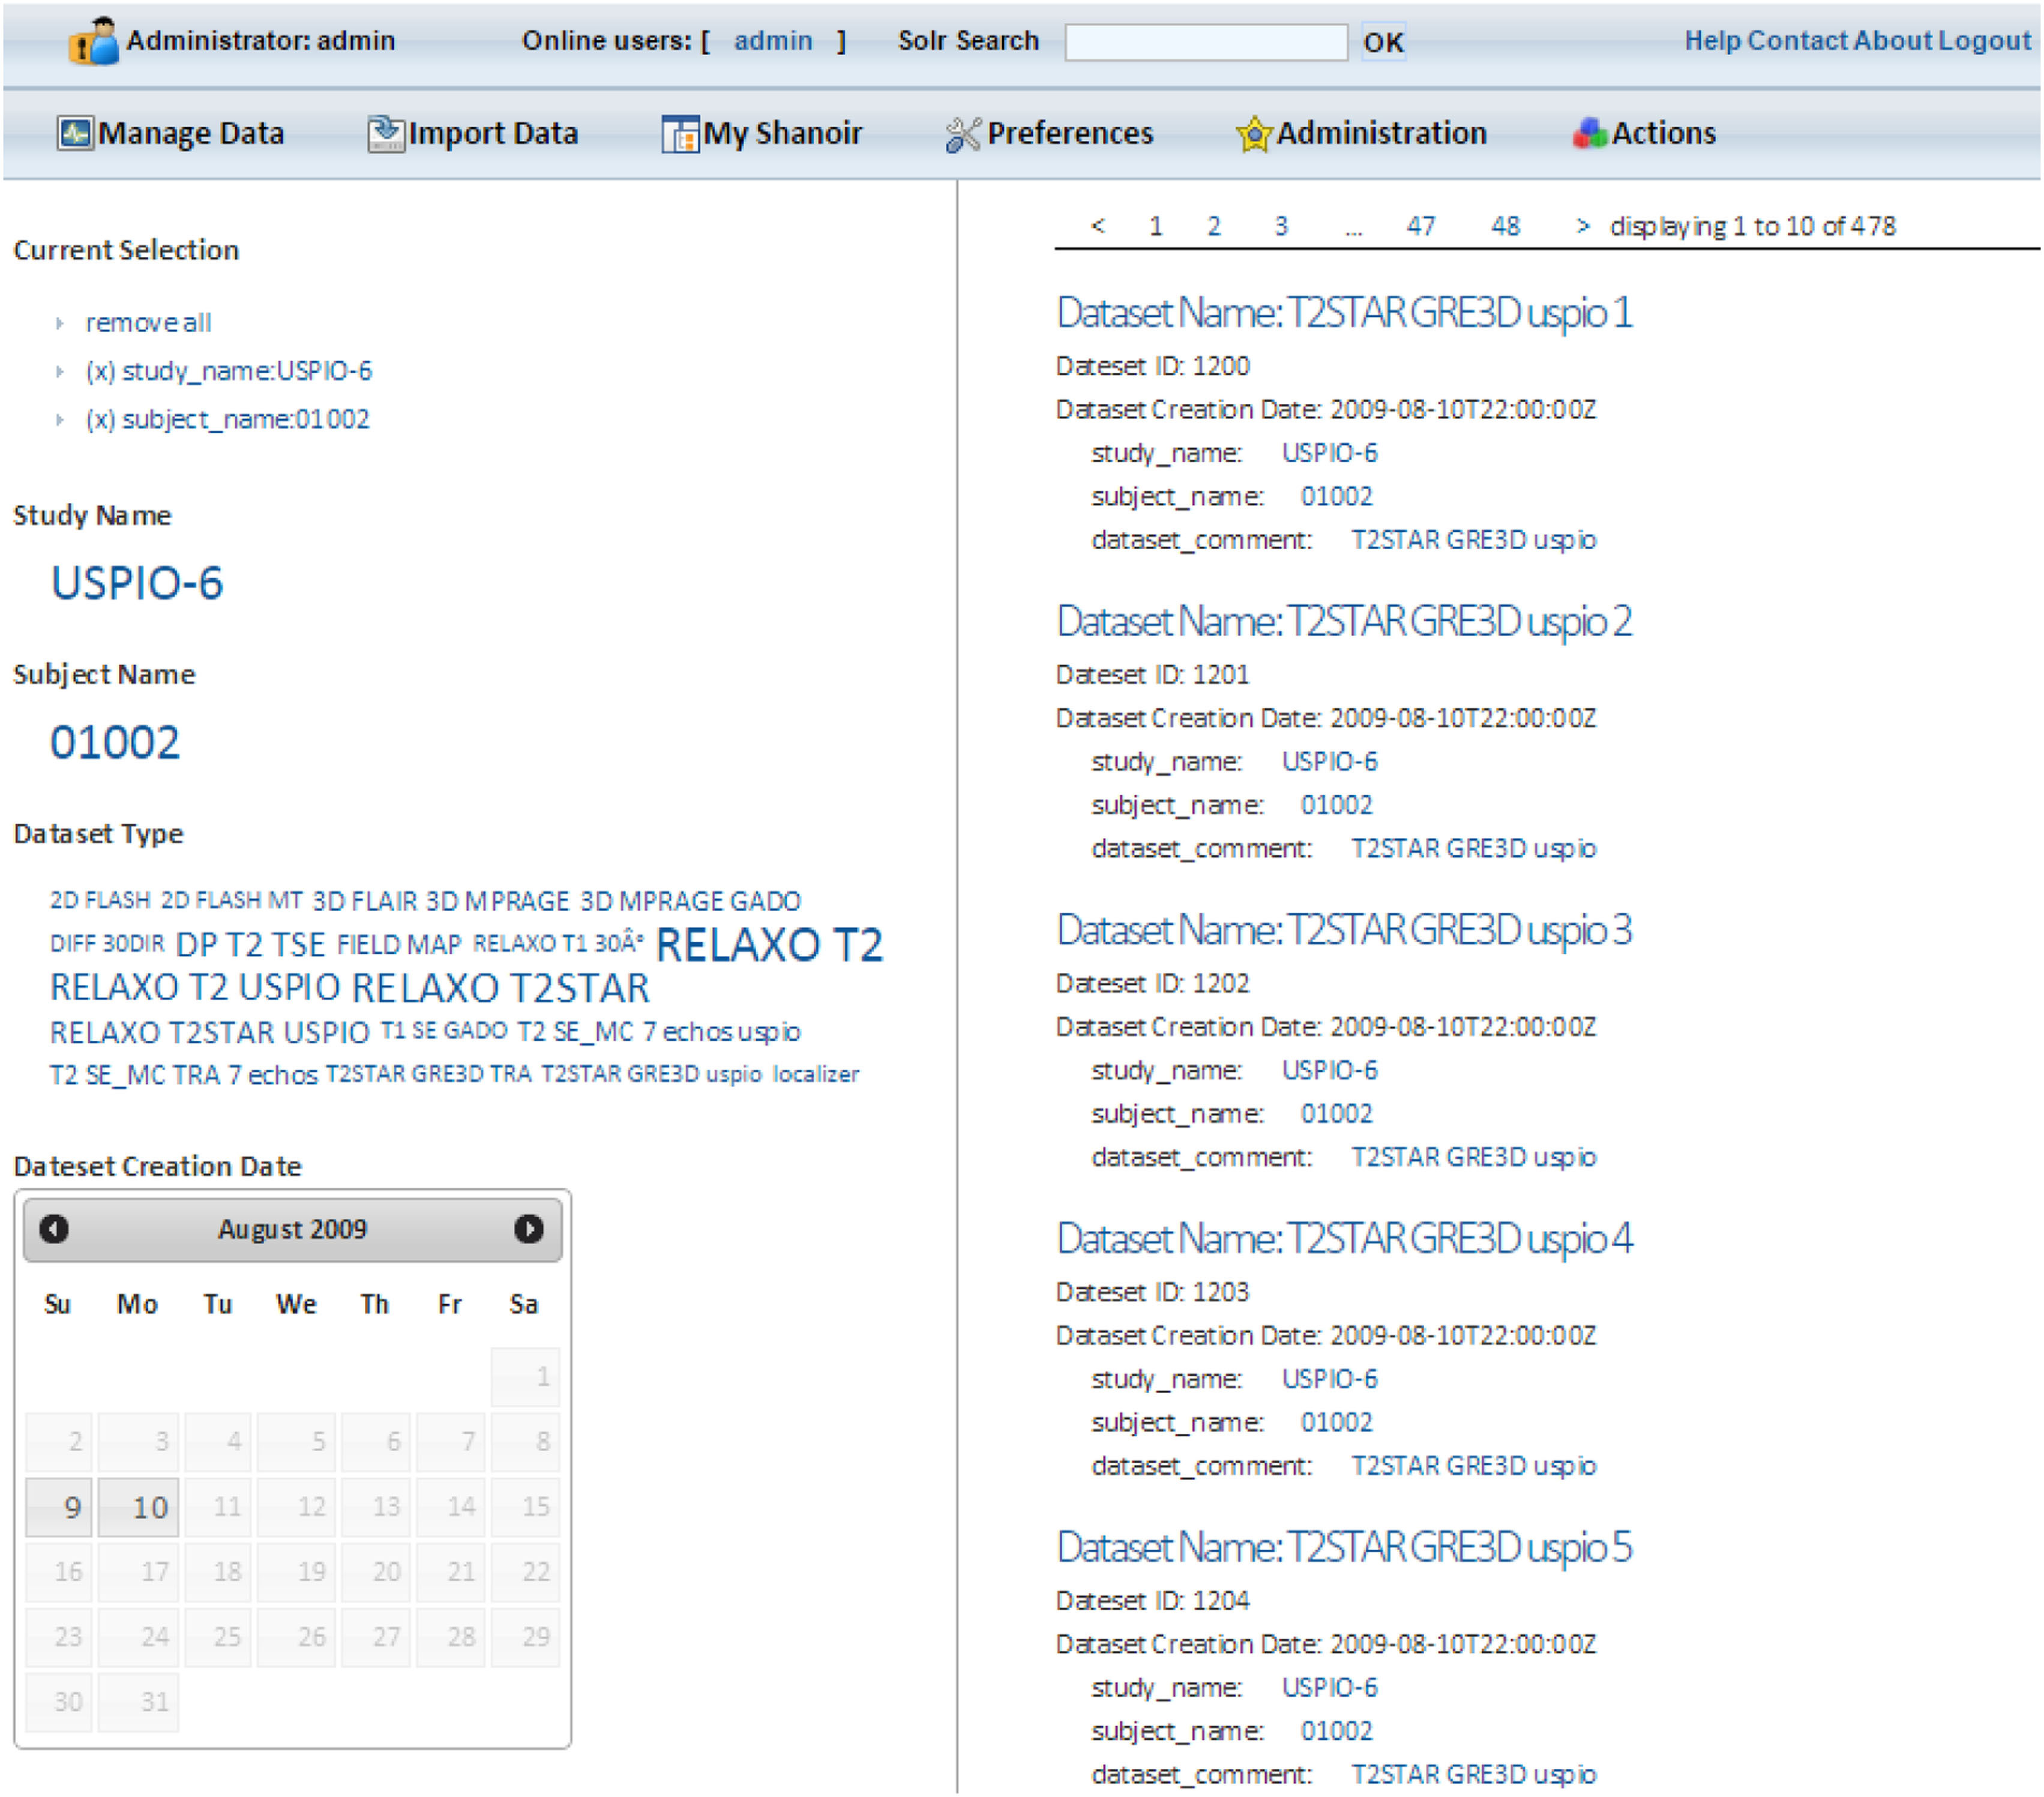2044x1797 pixels.
Task: Click next page arrow in pagination
Action: [x=1582, y=226]
